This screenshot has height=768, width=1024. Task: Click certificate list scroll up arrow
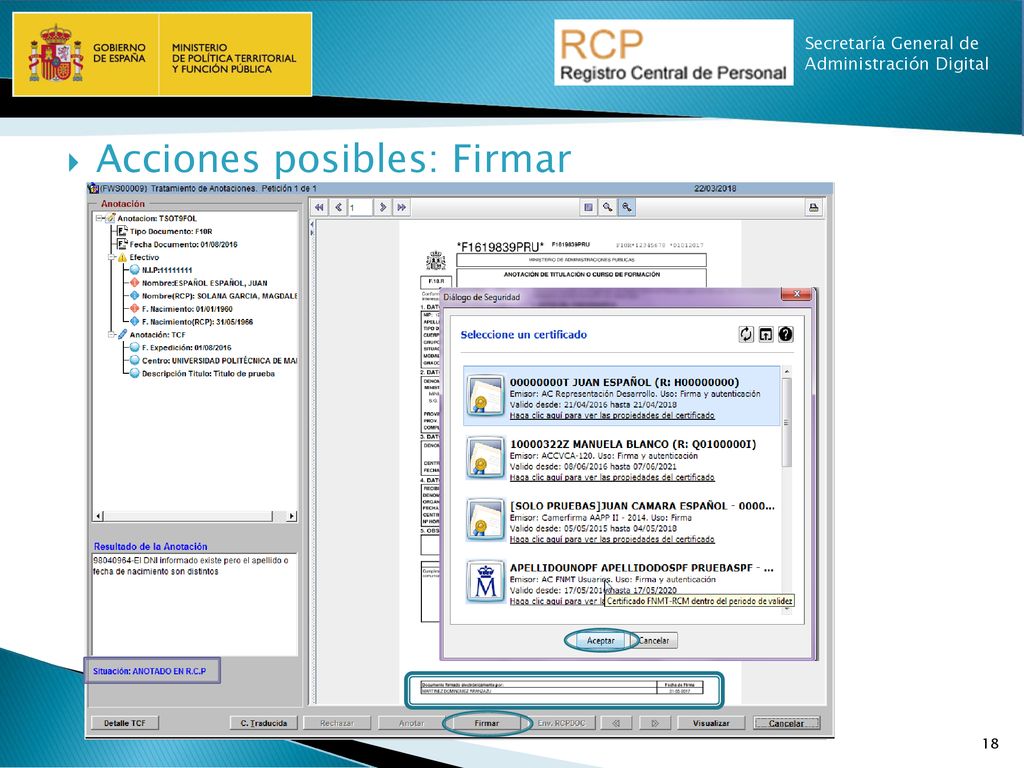click(787, 372)
